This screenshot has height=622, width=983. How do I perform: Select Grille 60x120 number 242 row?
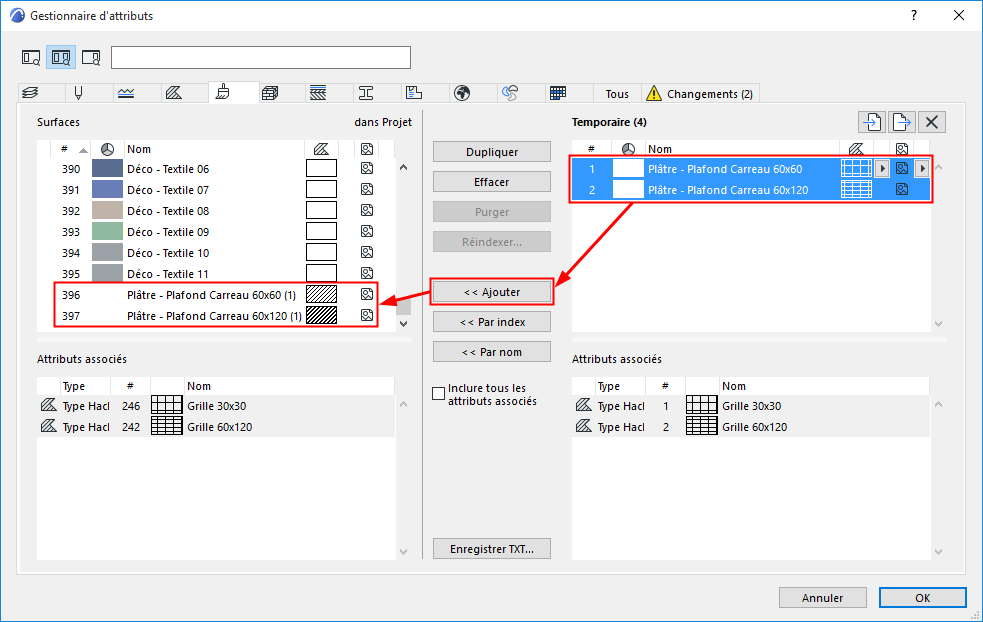[216, 427]
